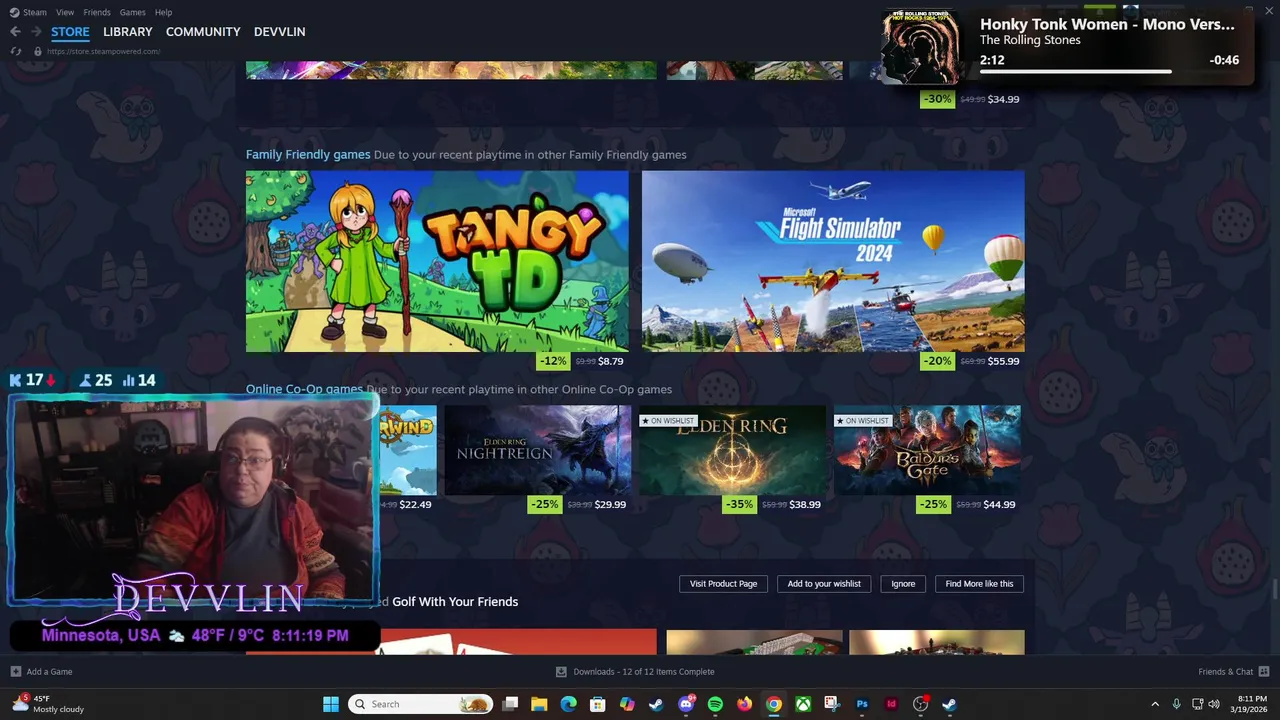Image resolution: width=1280 pixels, height=720 pixels.
Task: Open the Elden Ring Nightreign capsule
Action: tap(538, 450)
